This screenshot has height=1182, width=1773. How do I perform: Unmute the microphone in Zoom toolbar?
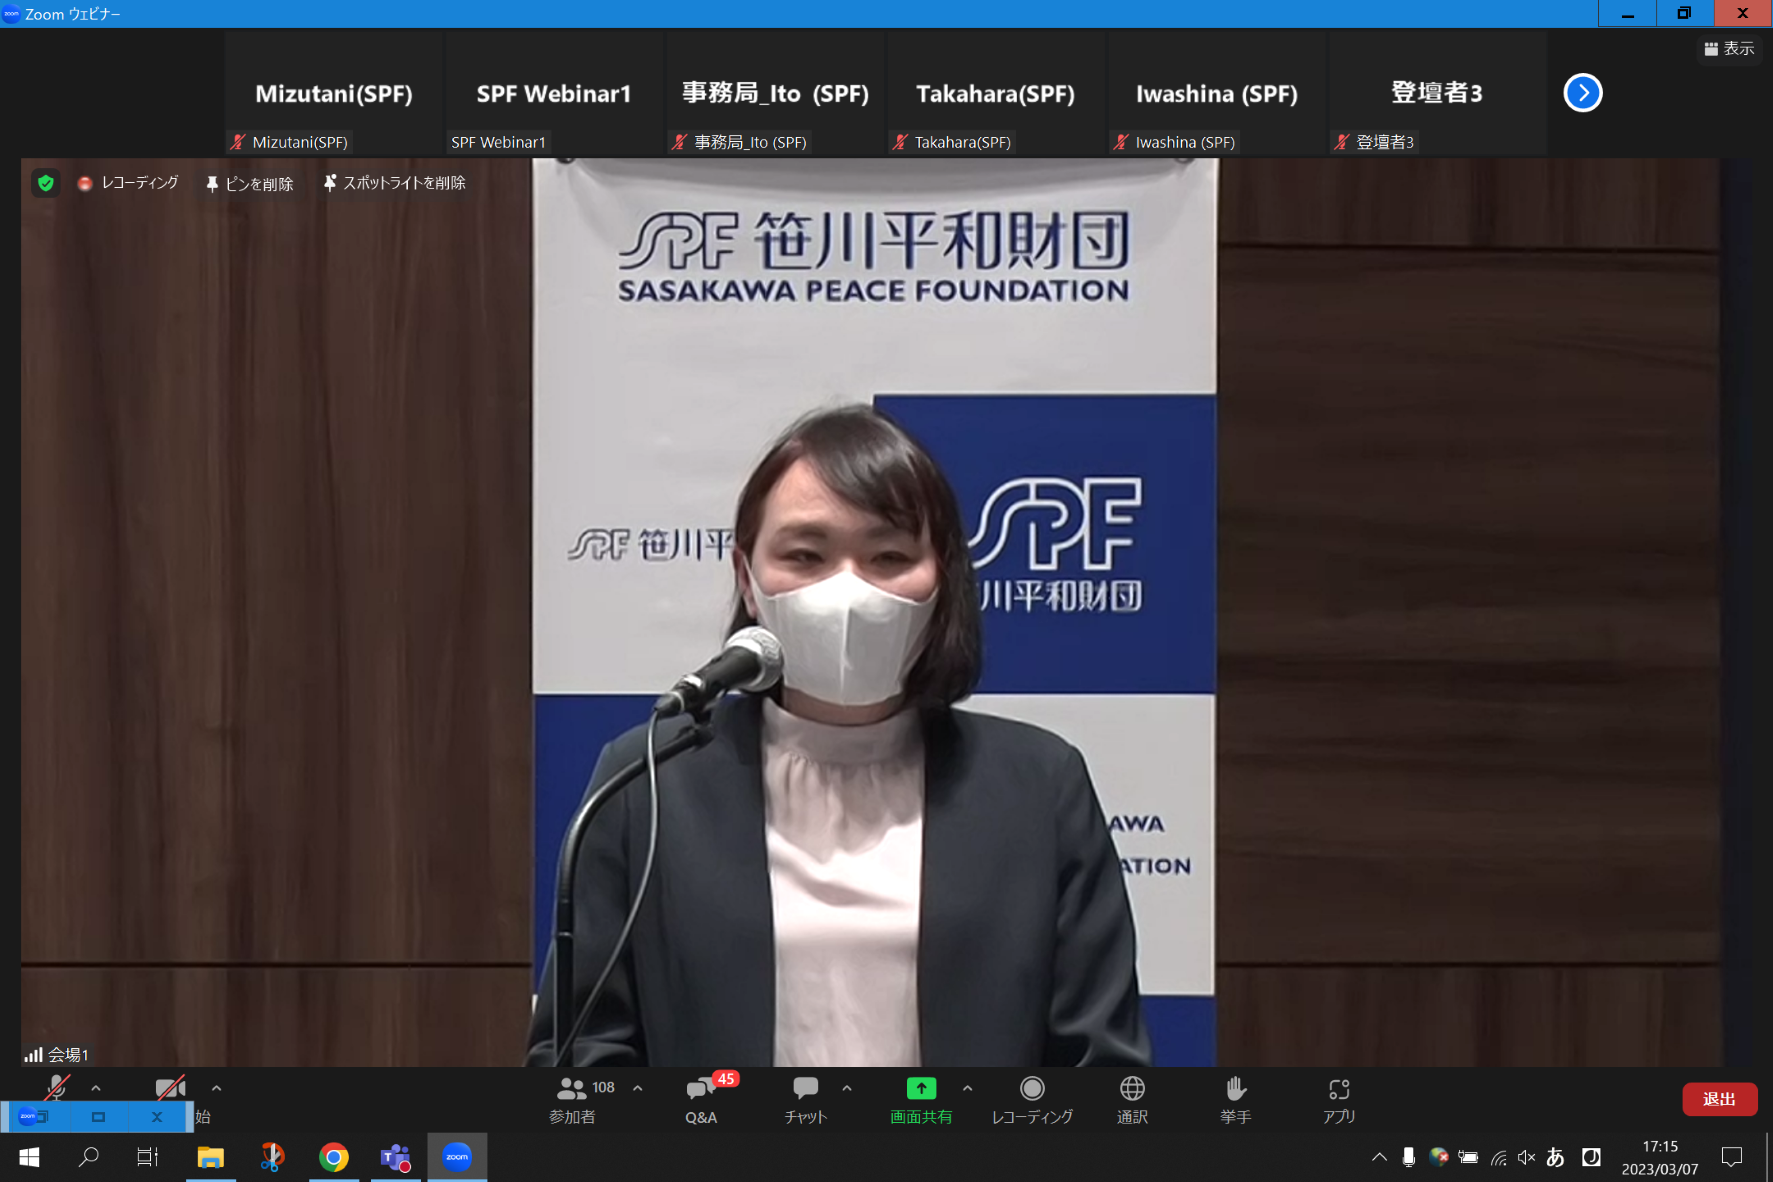pos(57,1088)
